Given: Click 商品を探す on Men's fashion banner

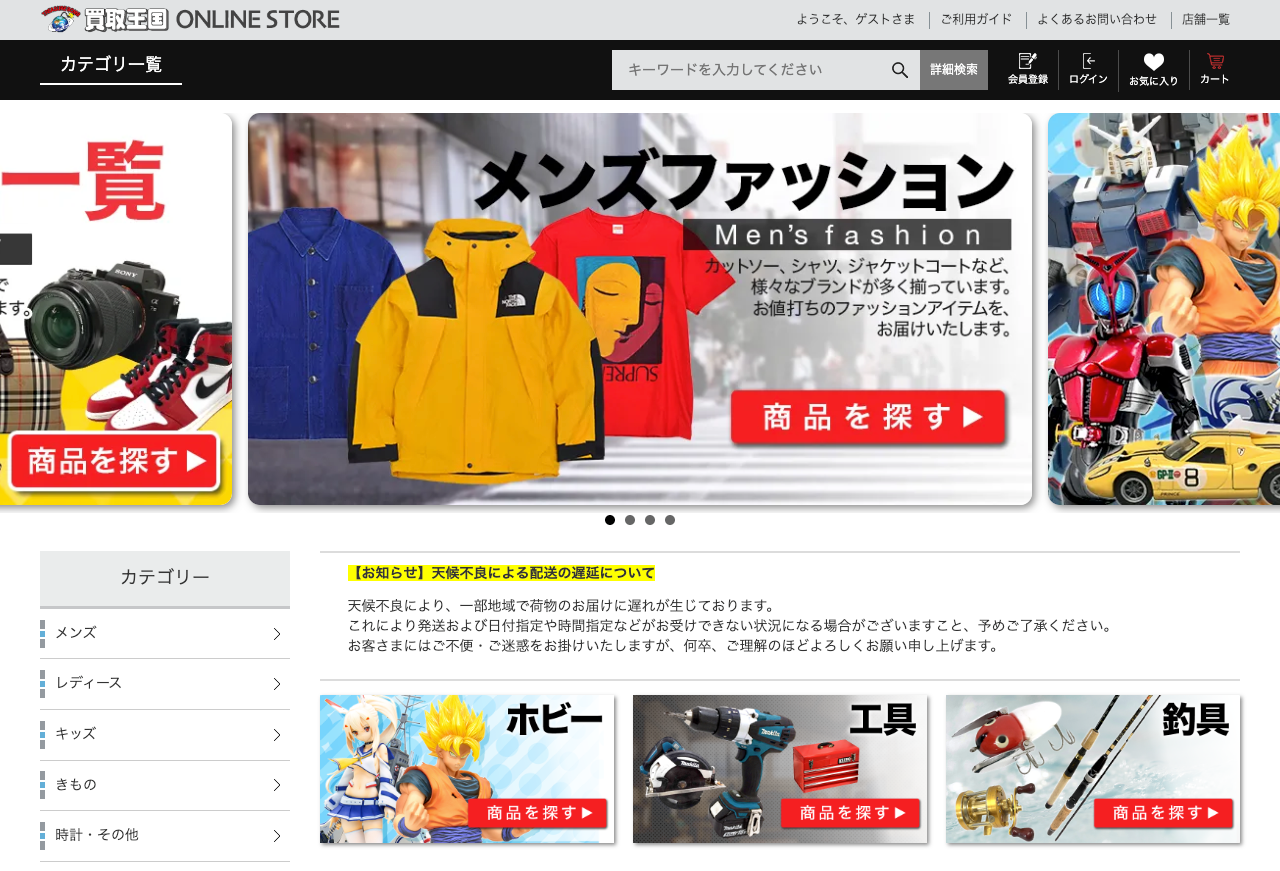Looking at the screenshot, I should 868,418.
